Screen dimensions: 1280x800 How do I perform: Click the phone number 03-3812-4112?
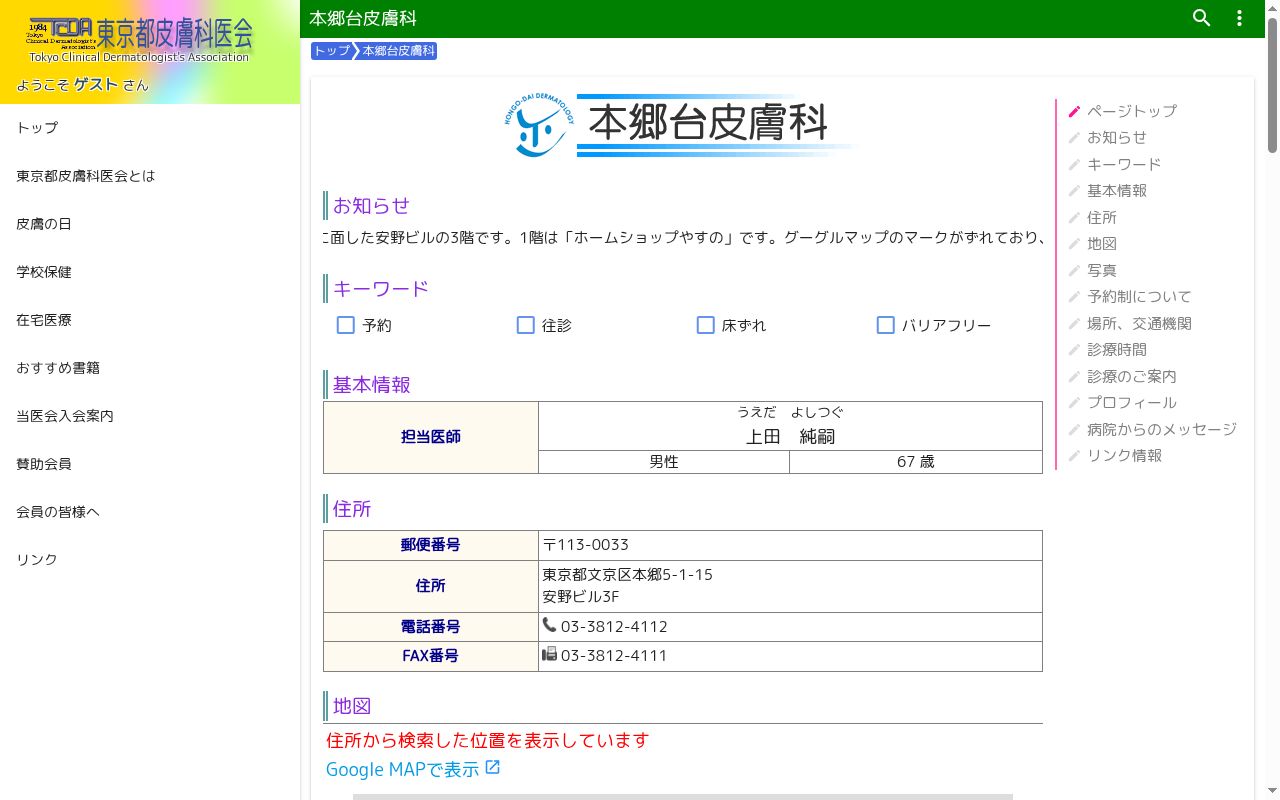pos(614,627)
